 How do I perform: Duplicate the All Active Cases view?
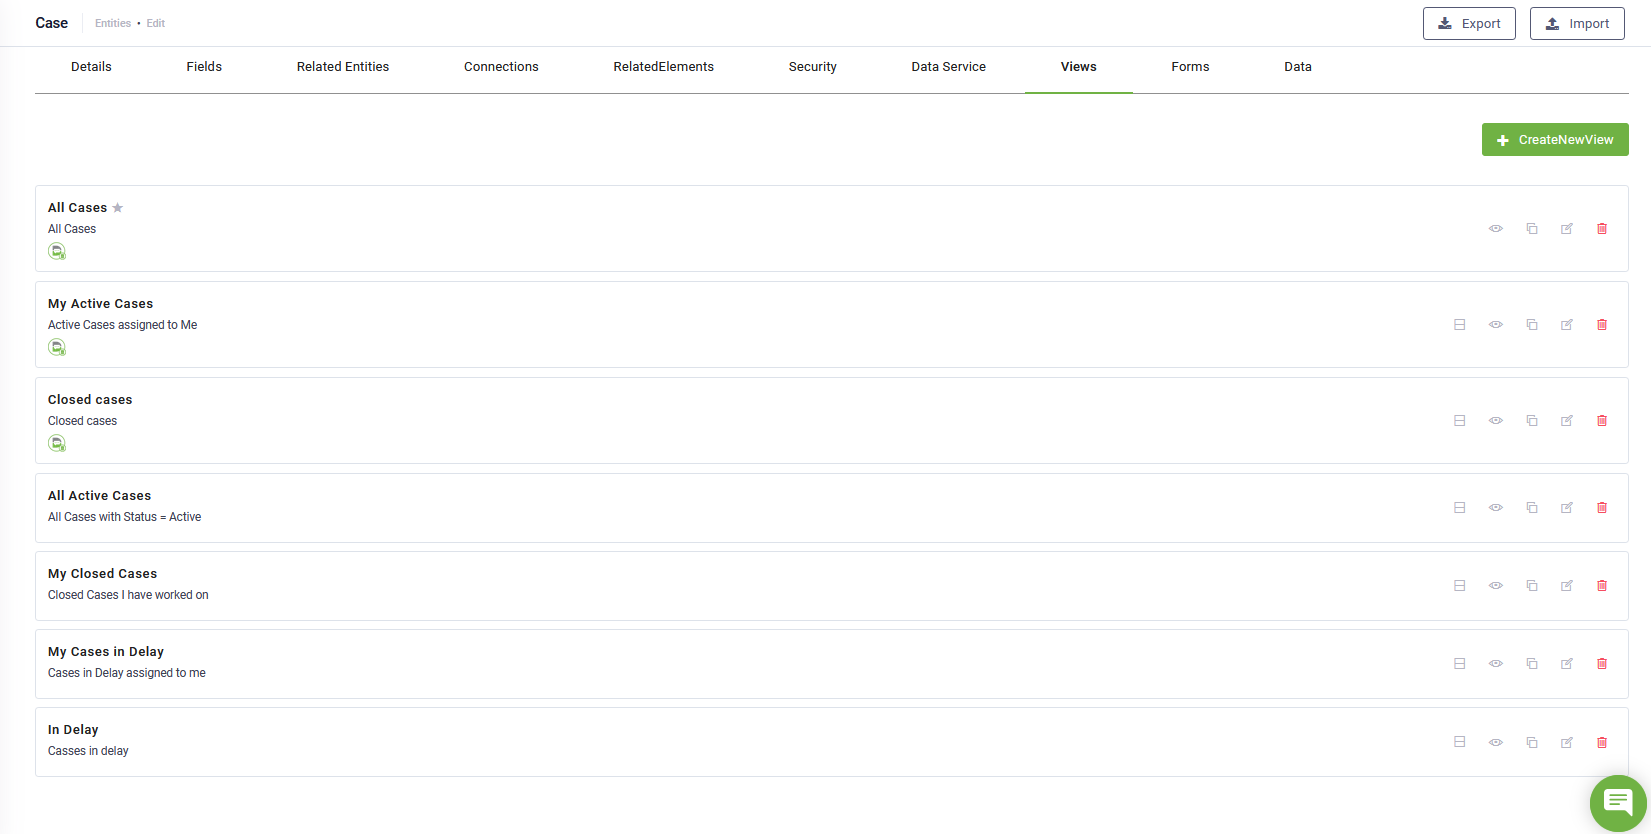[1531, 508]
